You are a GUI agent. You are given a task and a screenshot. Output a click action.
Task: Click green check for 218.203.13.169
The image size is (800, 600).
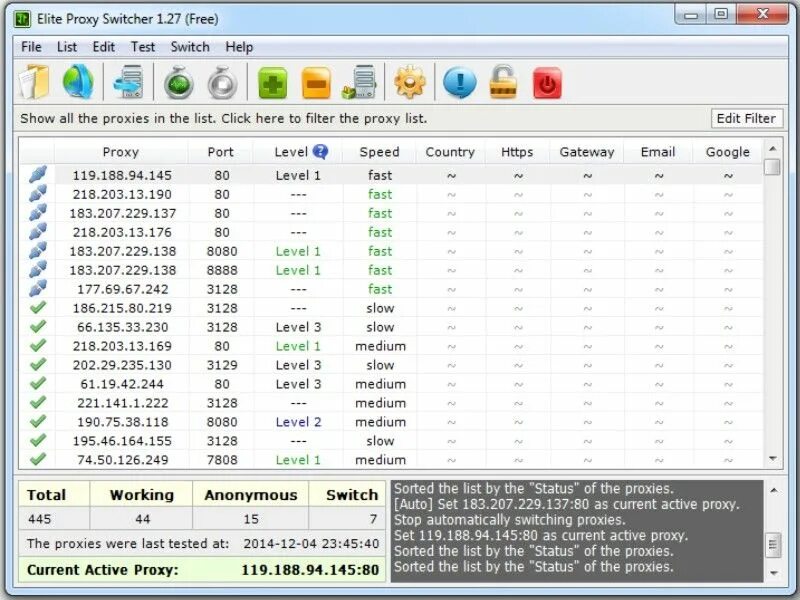pyautogui.click(x=38, y=345)
